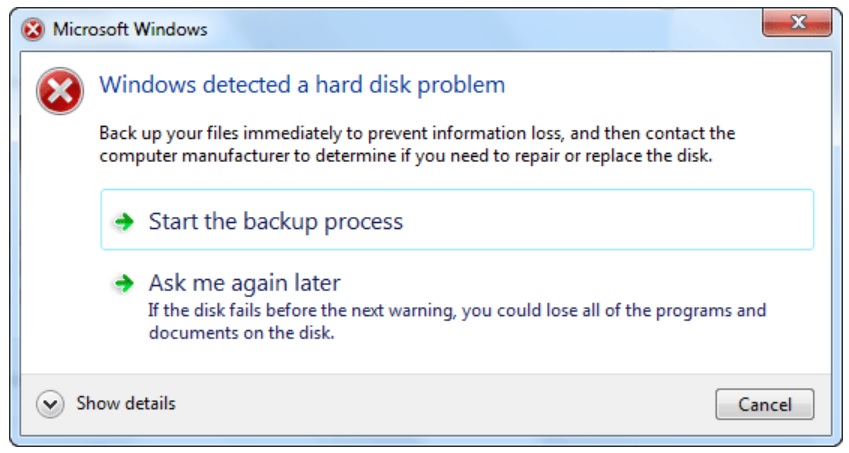Click the Microsoft Windows title text

129,29
